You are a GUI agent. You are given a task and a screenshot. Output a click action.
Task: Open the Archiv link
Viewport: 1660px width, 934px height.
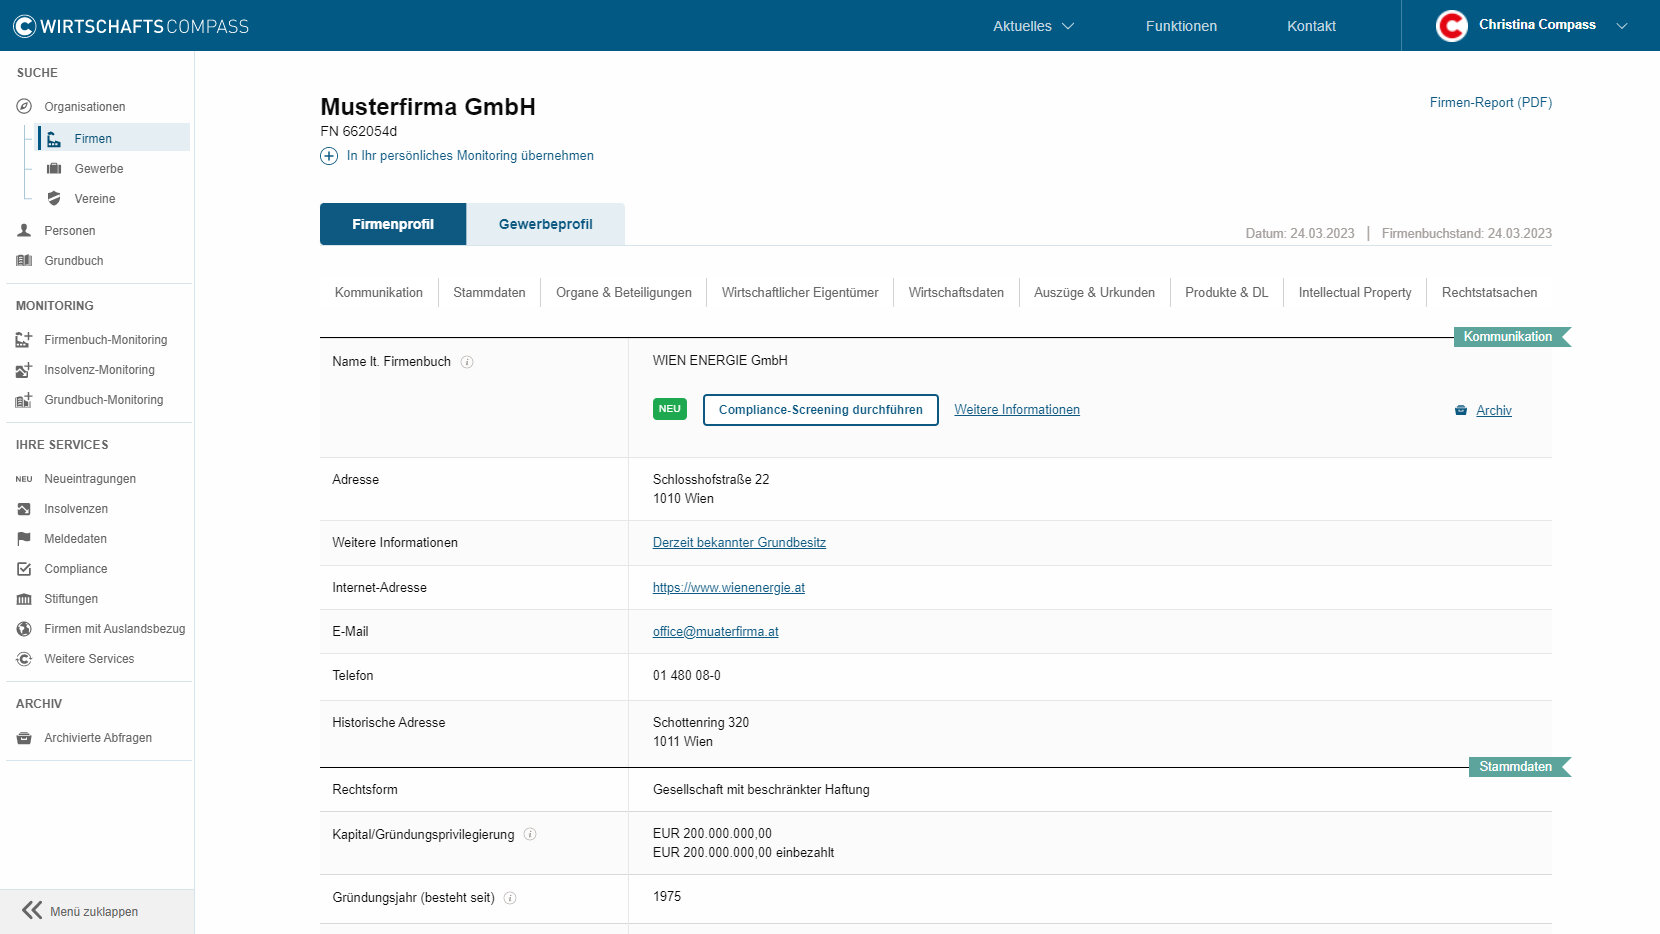tap(1494, 411)
